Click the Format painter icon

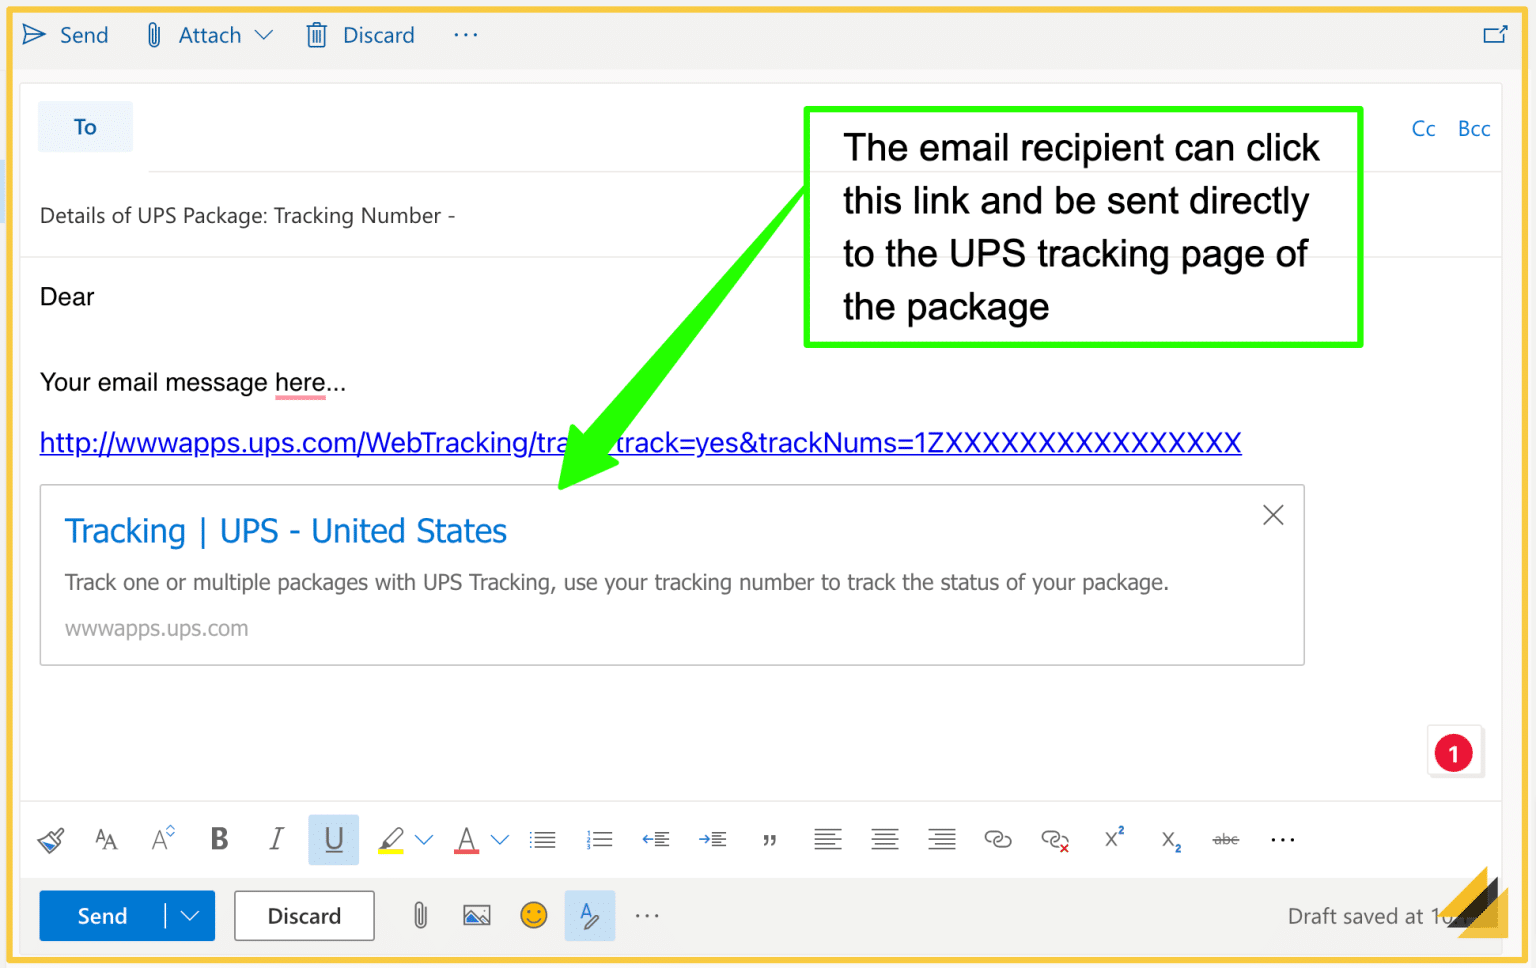tap(51, 840)
